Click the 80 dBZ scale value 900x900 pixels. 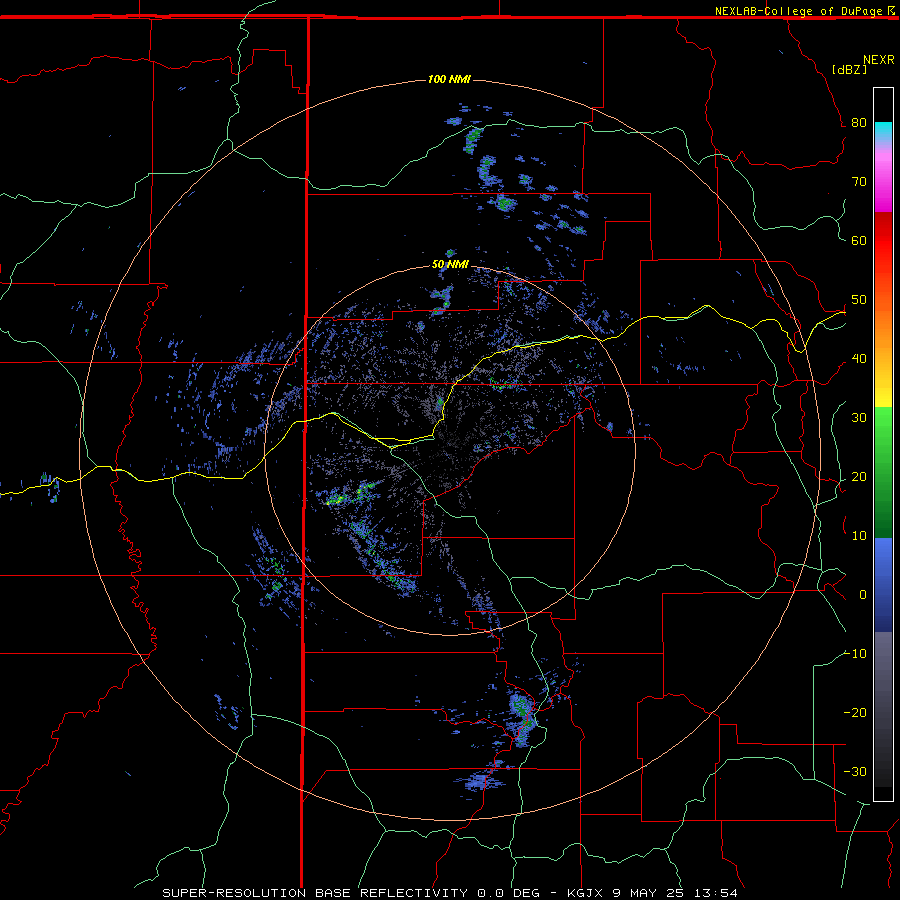[859, 123]
